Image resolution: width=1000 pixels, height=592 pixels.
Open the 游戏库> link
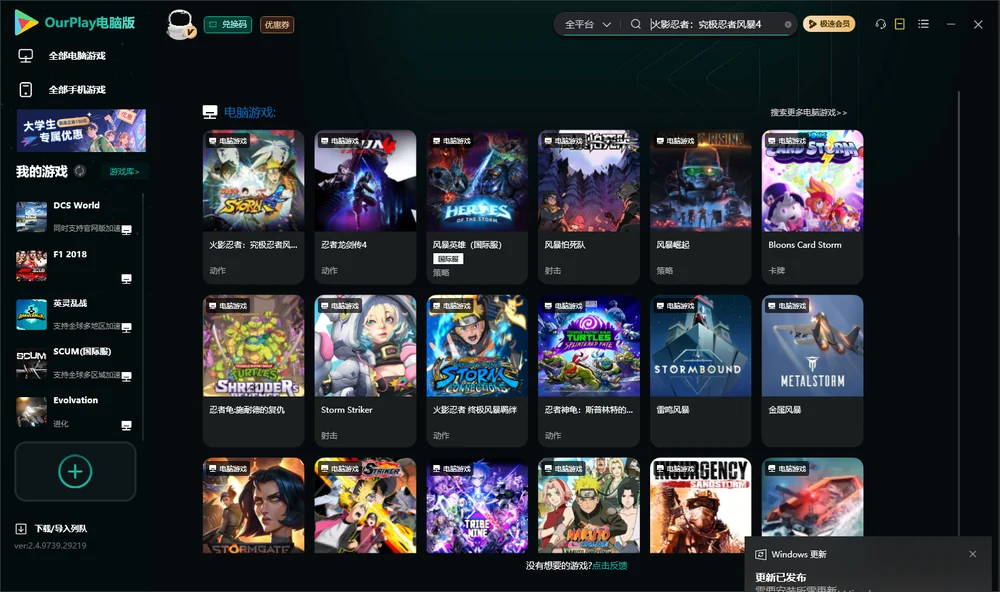(x=124, y=172)
